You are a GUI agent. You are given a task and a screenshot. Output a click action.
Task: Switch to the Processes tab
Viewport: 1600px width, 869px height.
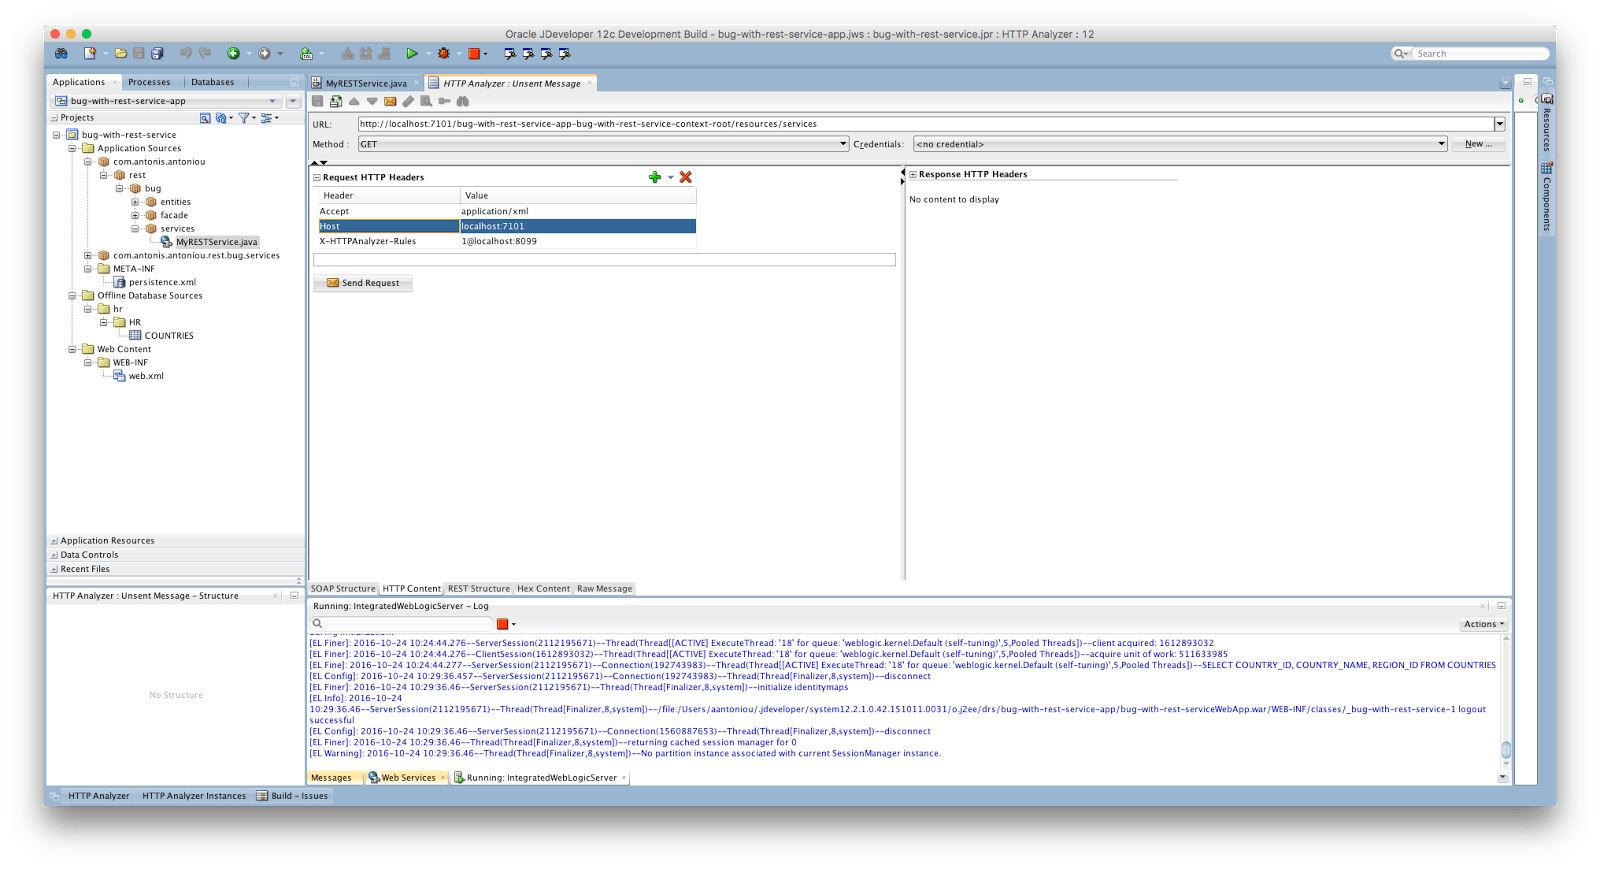pos(149,82)
